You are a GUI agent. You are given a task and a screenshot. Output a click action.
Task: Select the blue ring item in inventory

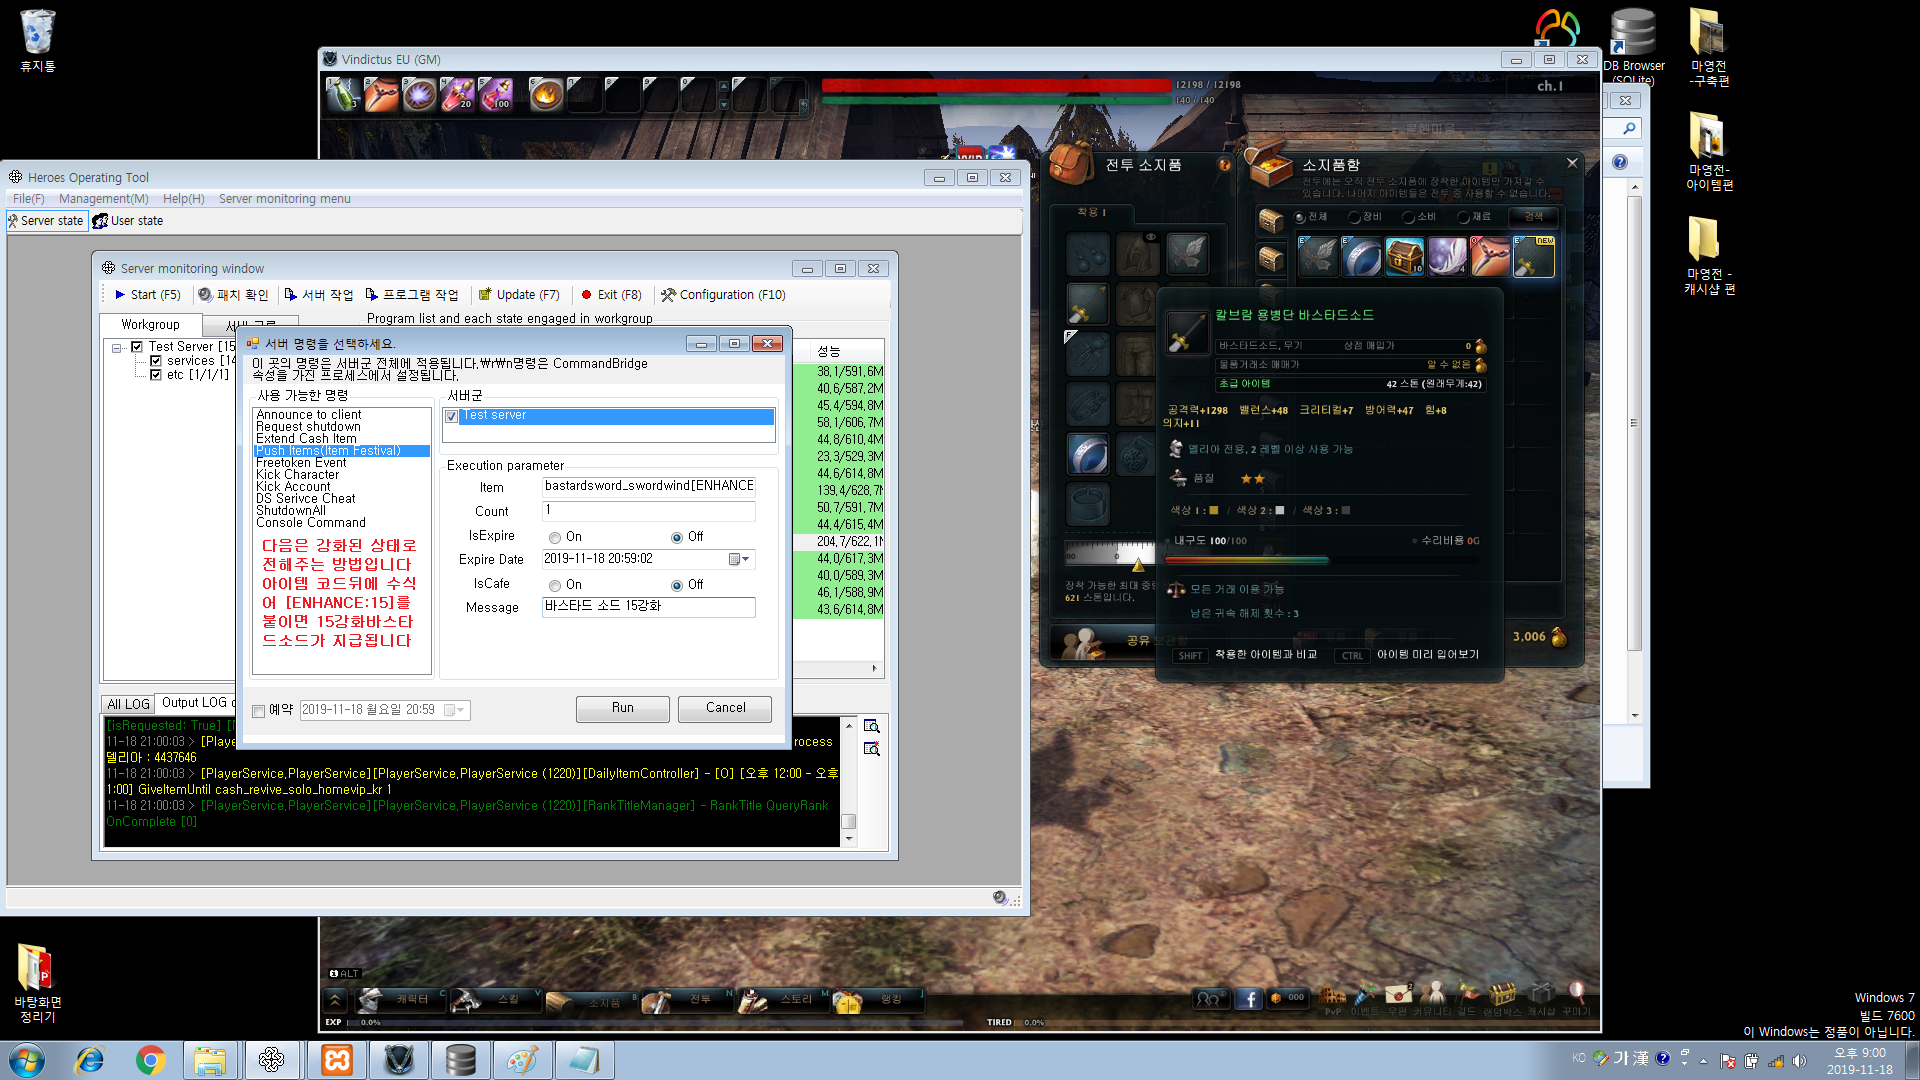click(1361, 256)
